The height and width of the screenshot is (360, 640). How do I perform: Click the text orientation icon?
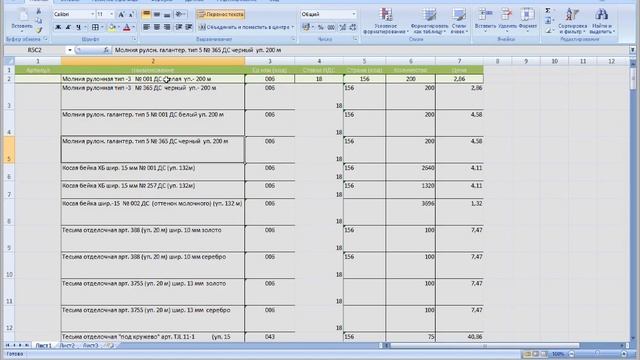click(x=179, y=15)
